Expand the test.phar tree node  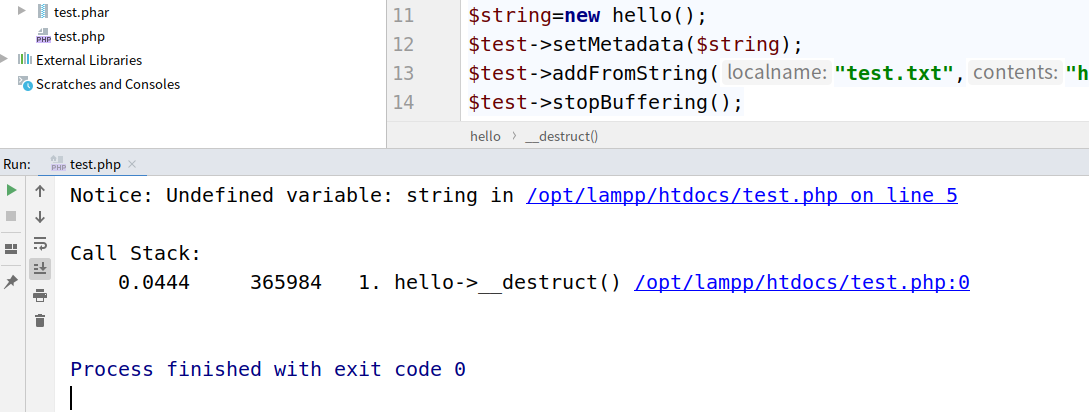pyautogui.click(x=22, y=11)
